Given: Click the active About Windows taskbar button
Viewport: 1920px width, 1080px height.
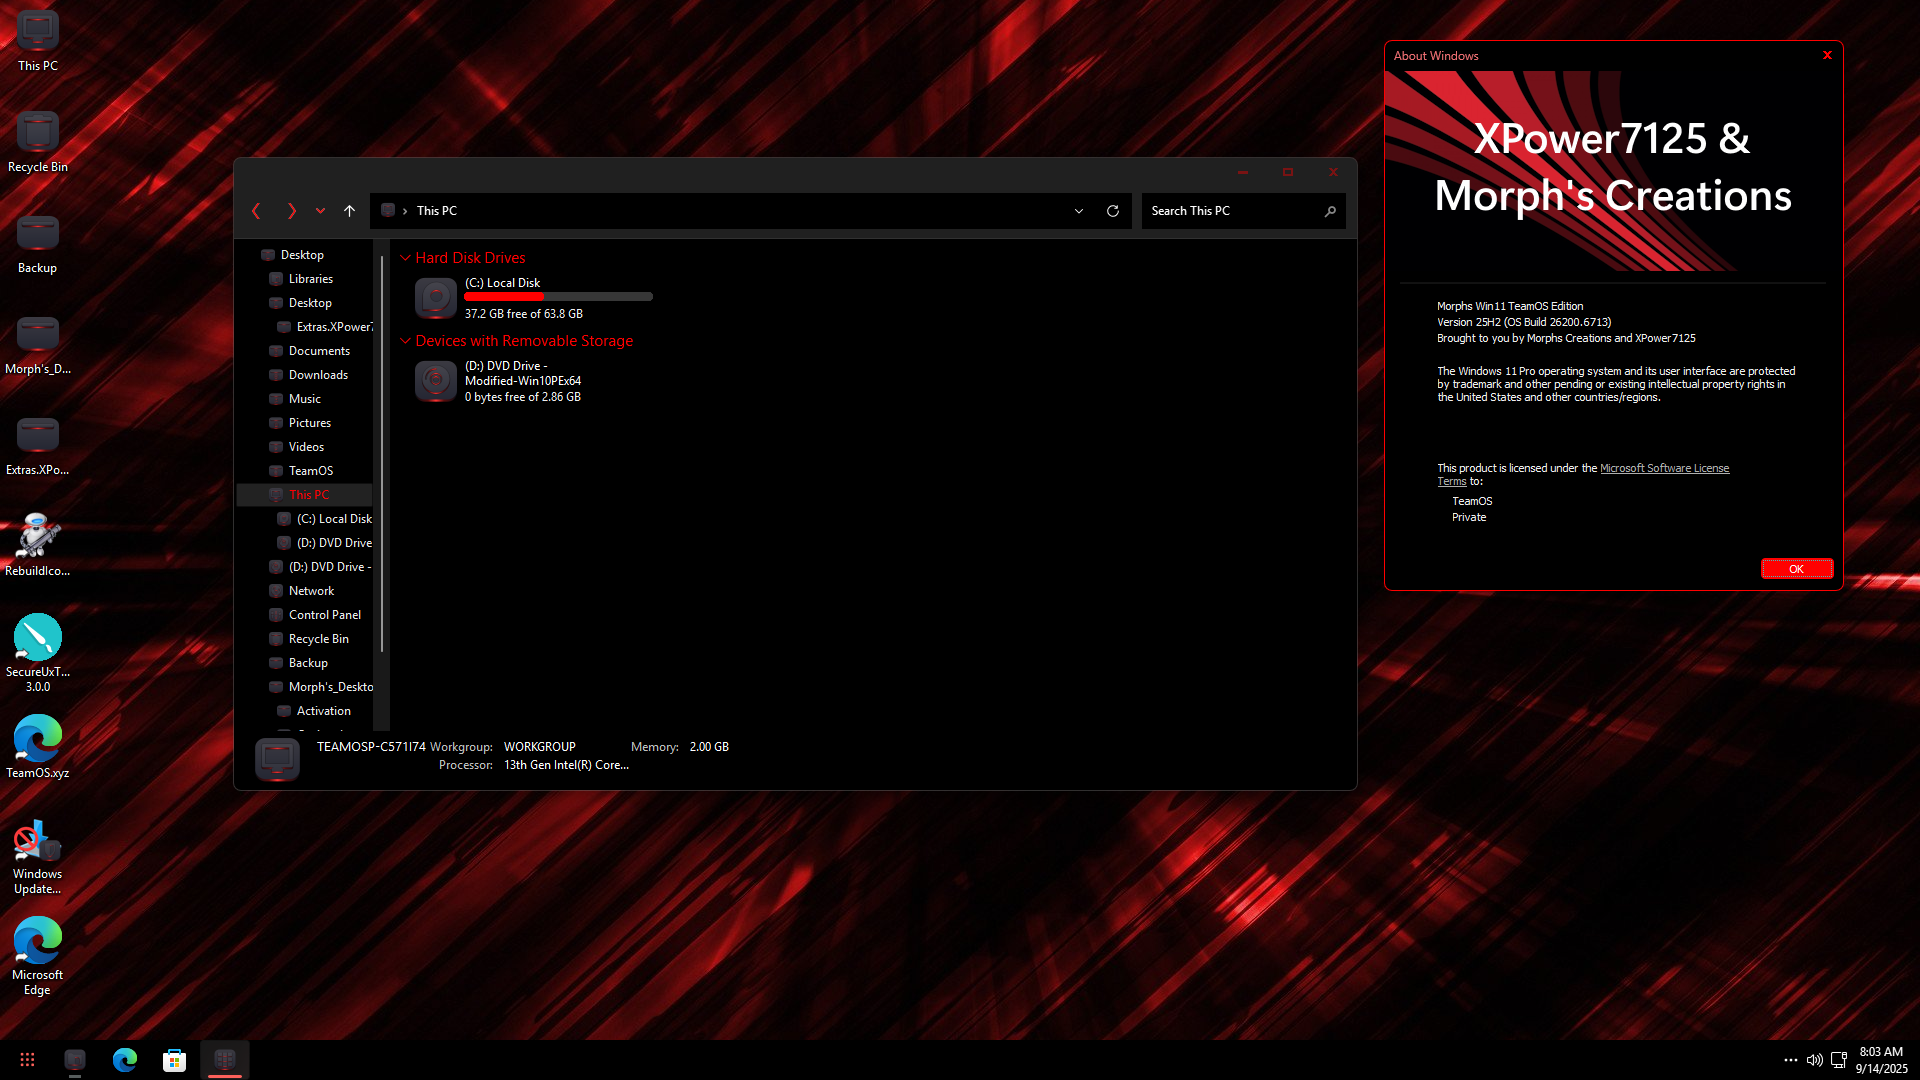Looking at the screenshot, I should (x=225, y=1060).
